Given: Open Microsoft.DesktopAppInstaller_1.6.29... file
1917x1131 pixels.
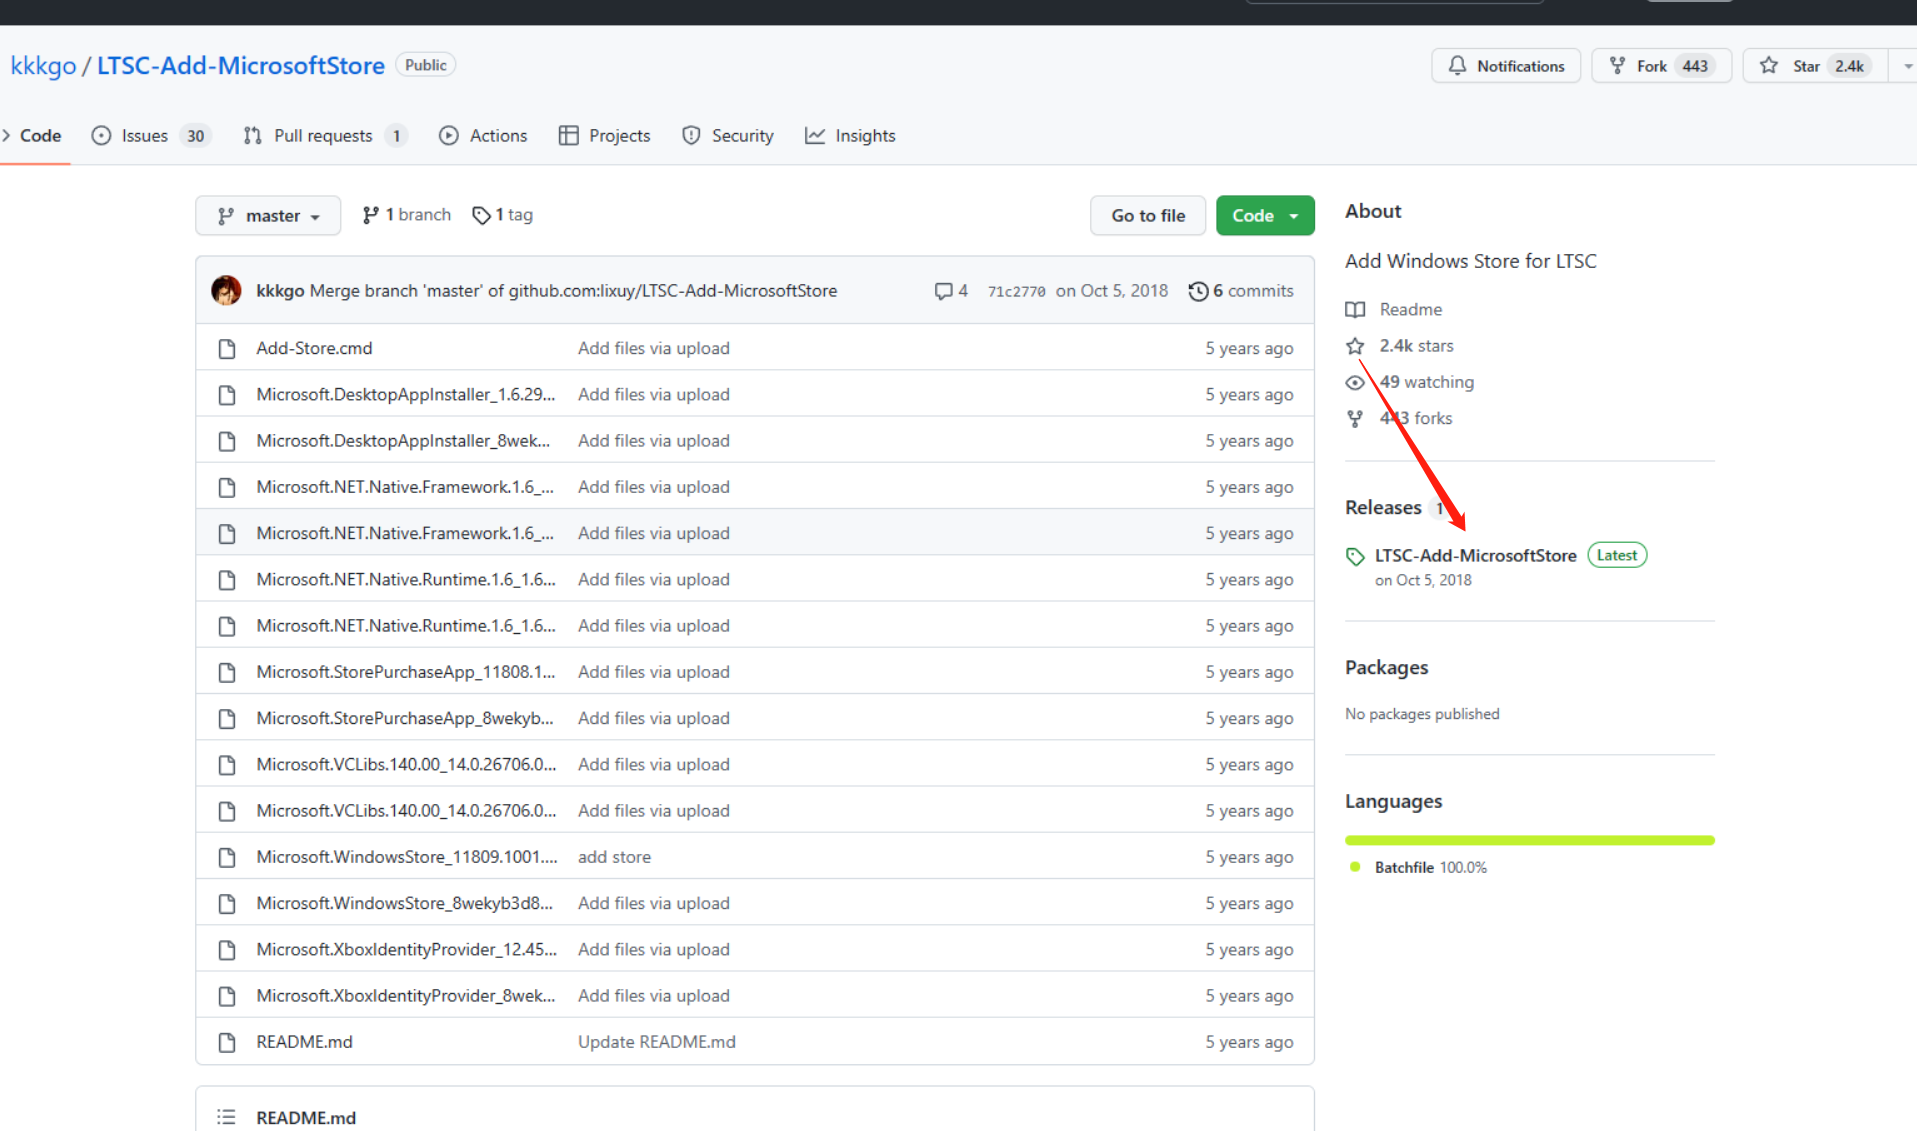Looking at the screenshot, I should 405,394.
